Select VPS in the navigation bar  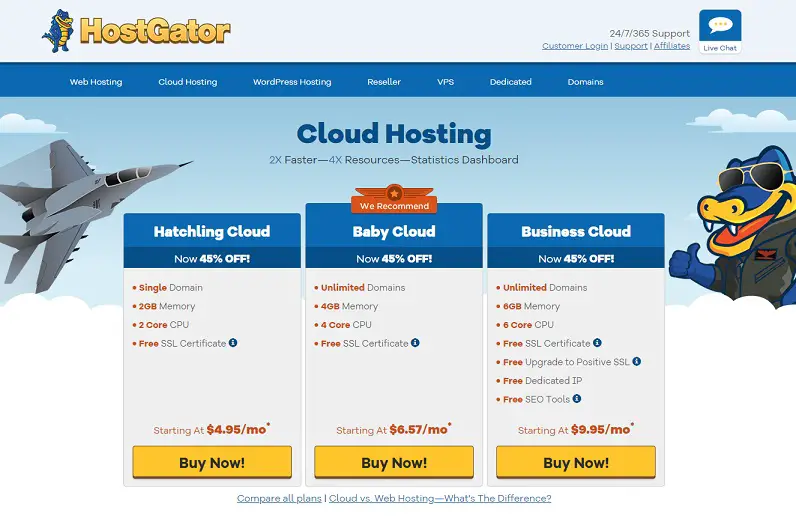click(445, 82)
